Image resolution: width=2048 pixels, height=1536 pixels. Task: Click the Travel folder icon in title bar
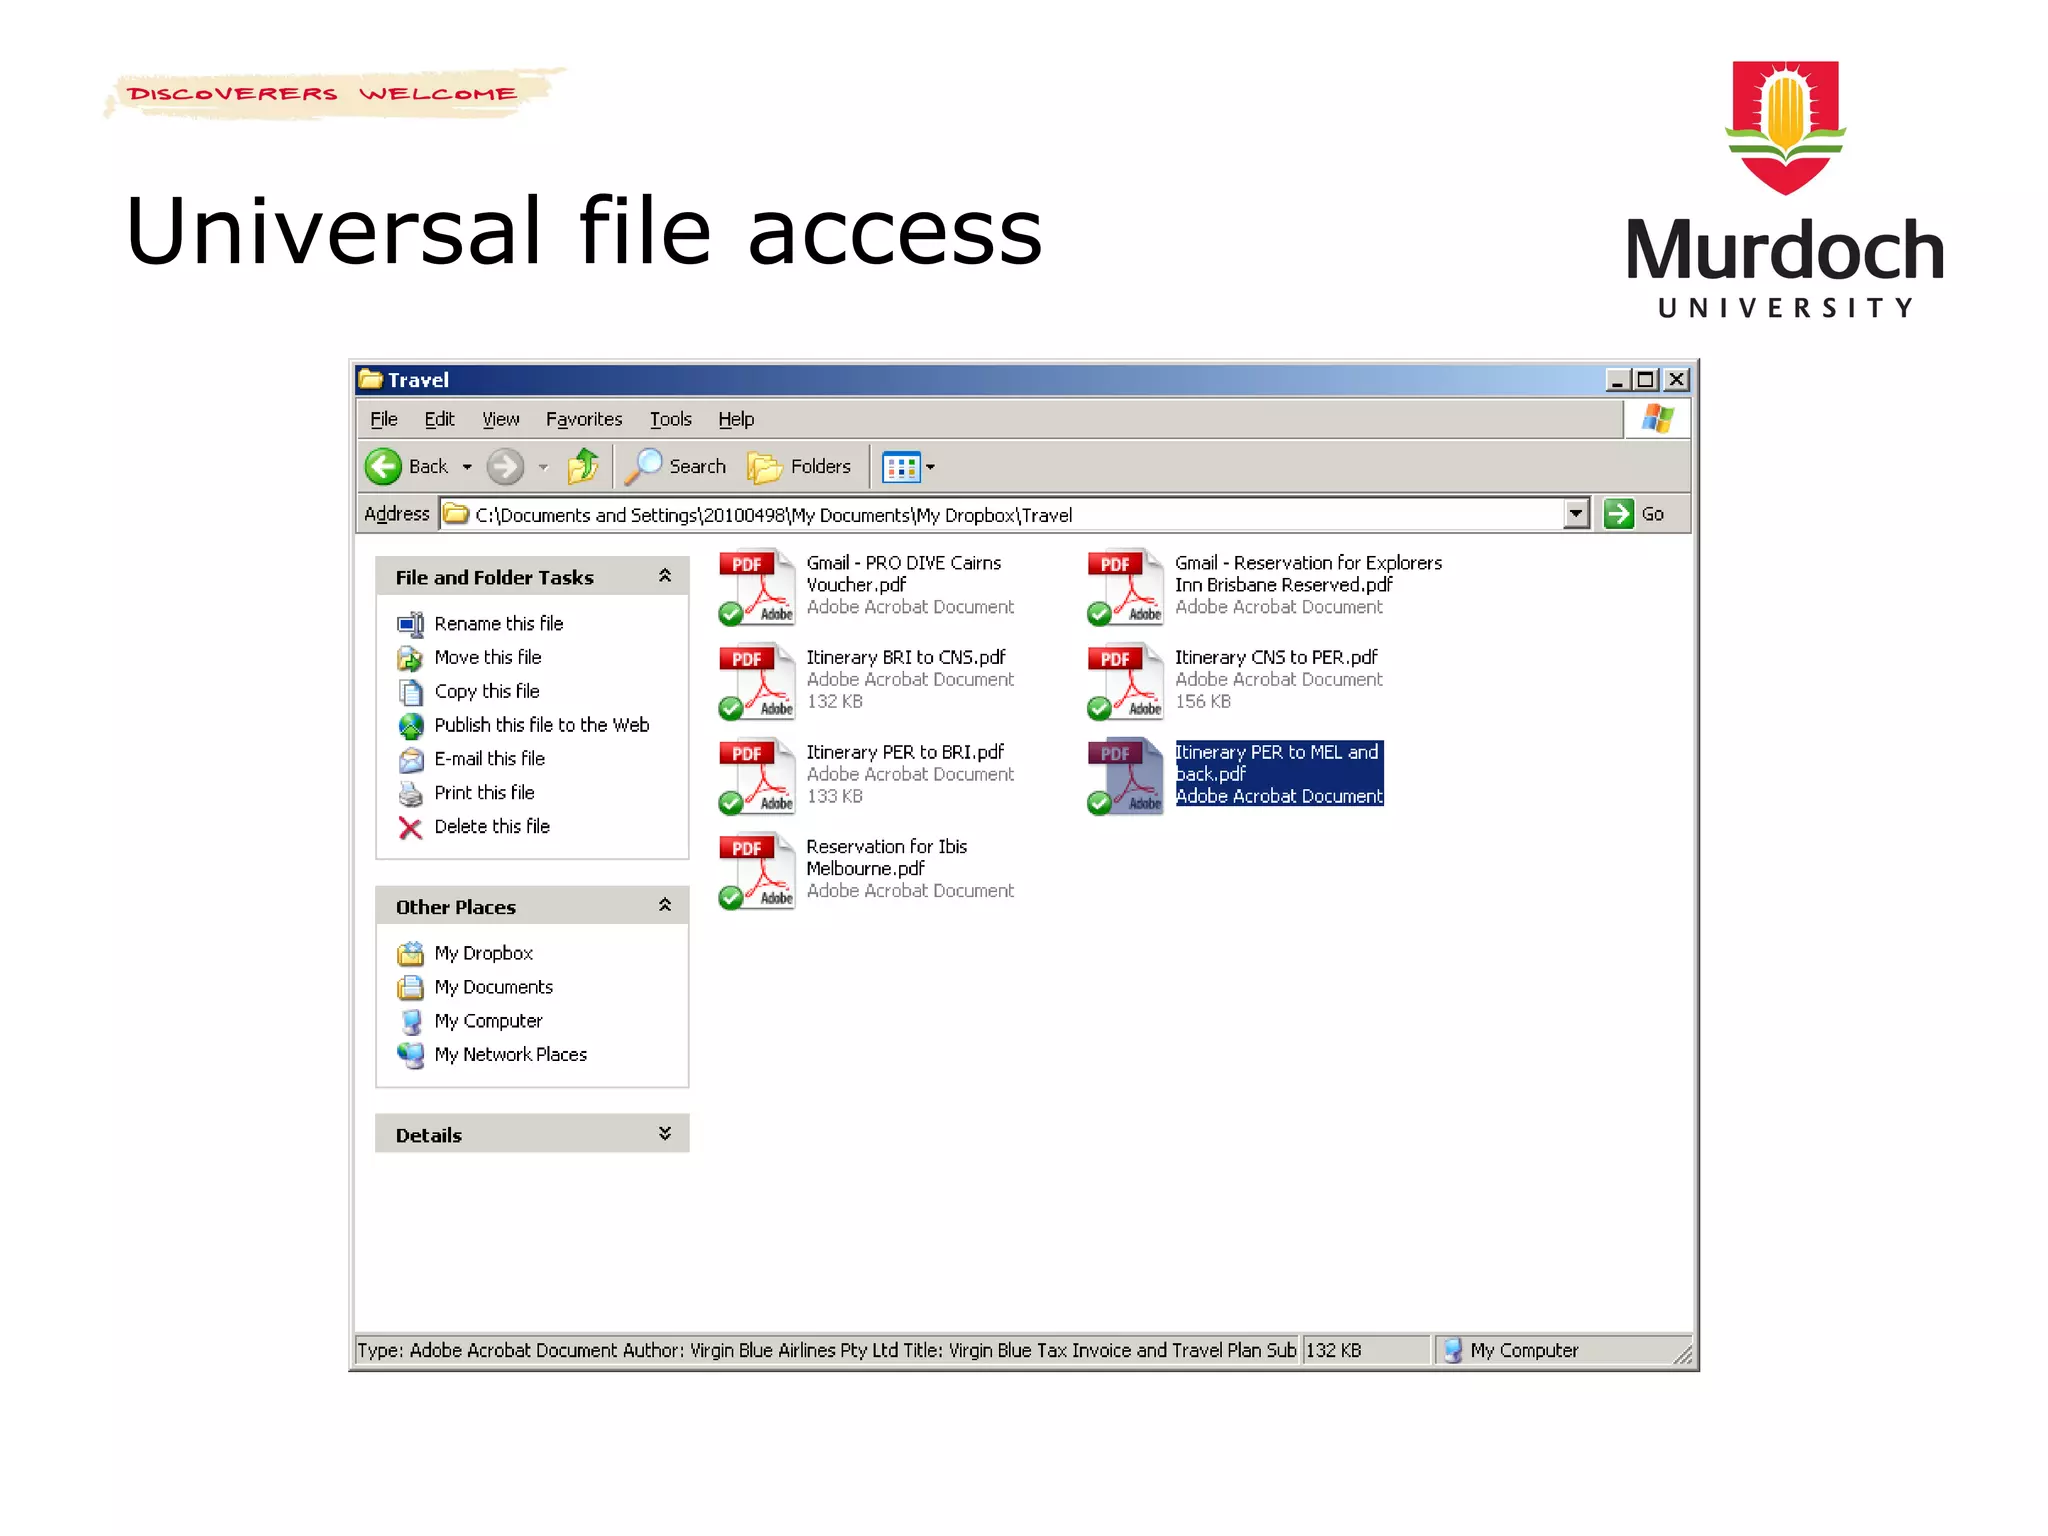371,379
